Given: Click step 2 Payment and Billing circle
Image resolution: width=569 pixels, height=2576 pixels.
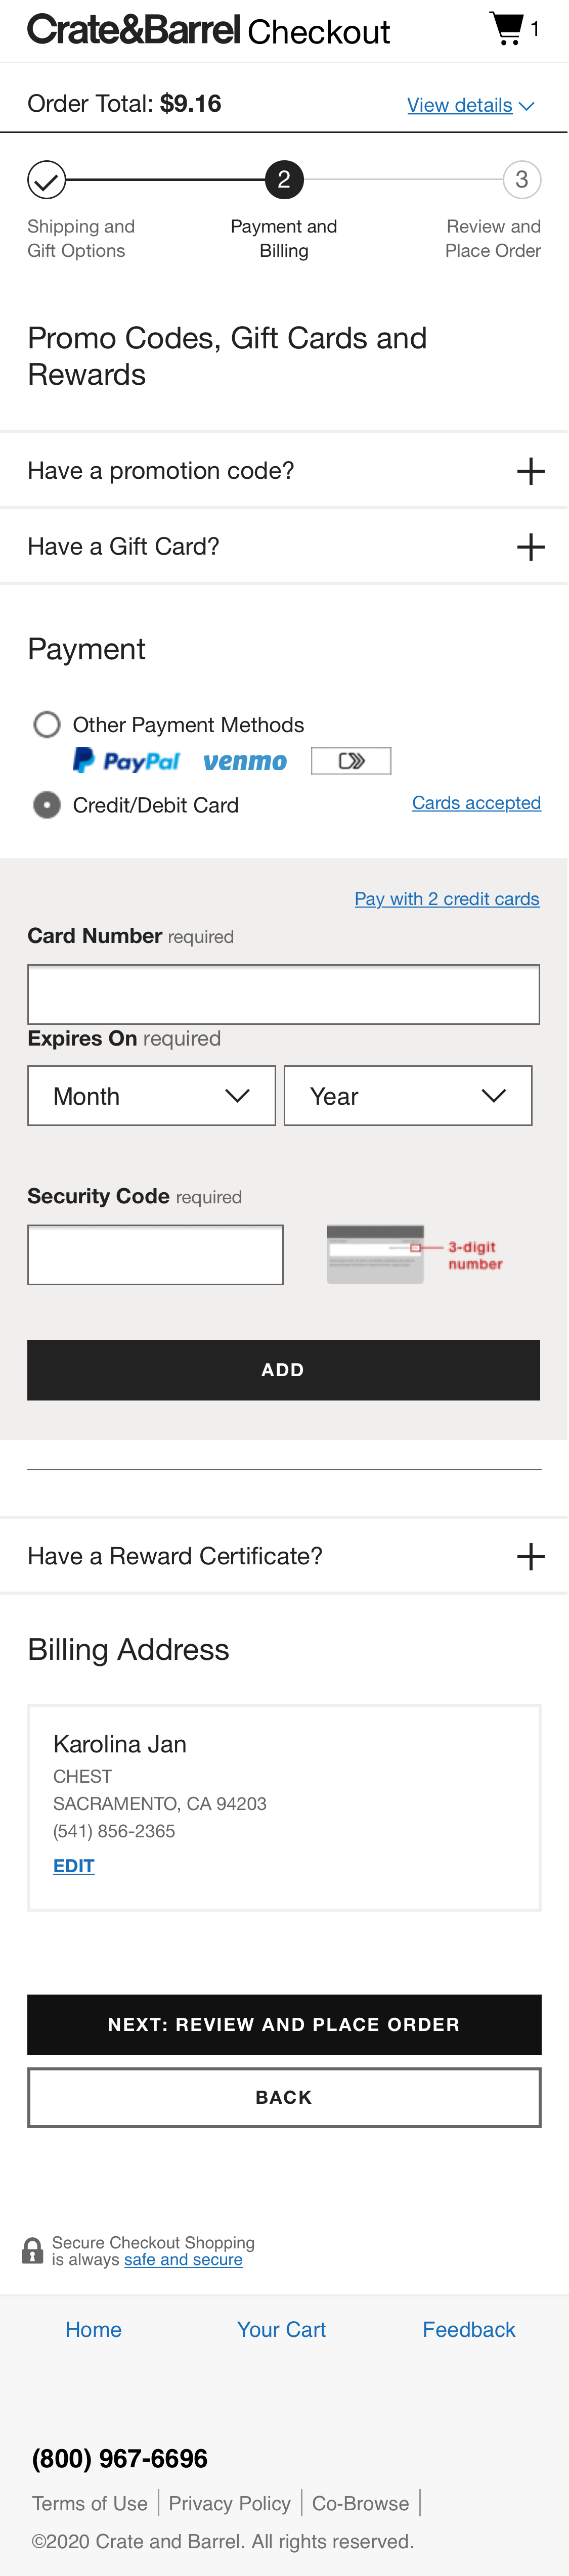Looking at the screenshot, I should point(284,180).
